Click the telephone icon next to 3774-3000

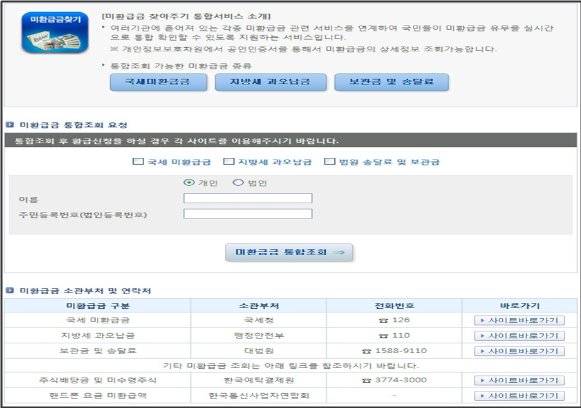tap(366, 381)
